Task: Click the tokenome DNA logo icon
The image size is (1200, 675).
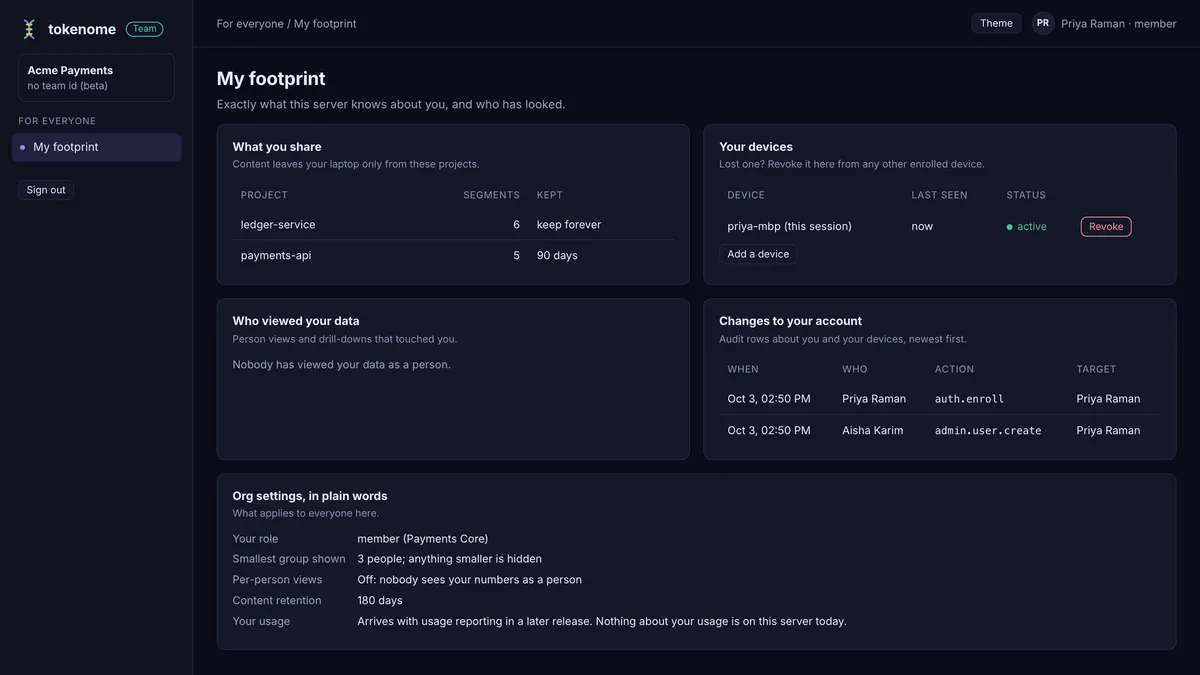Action: click(29, 29)
